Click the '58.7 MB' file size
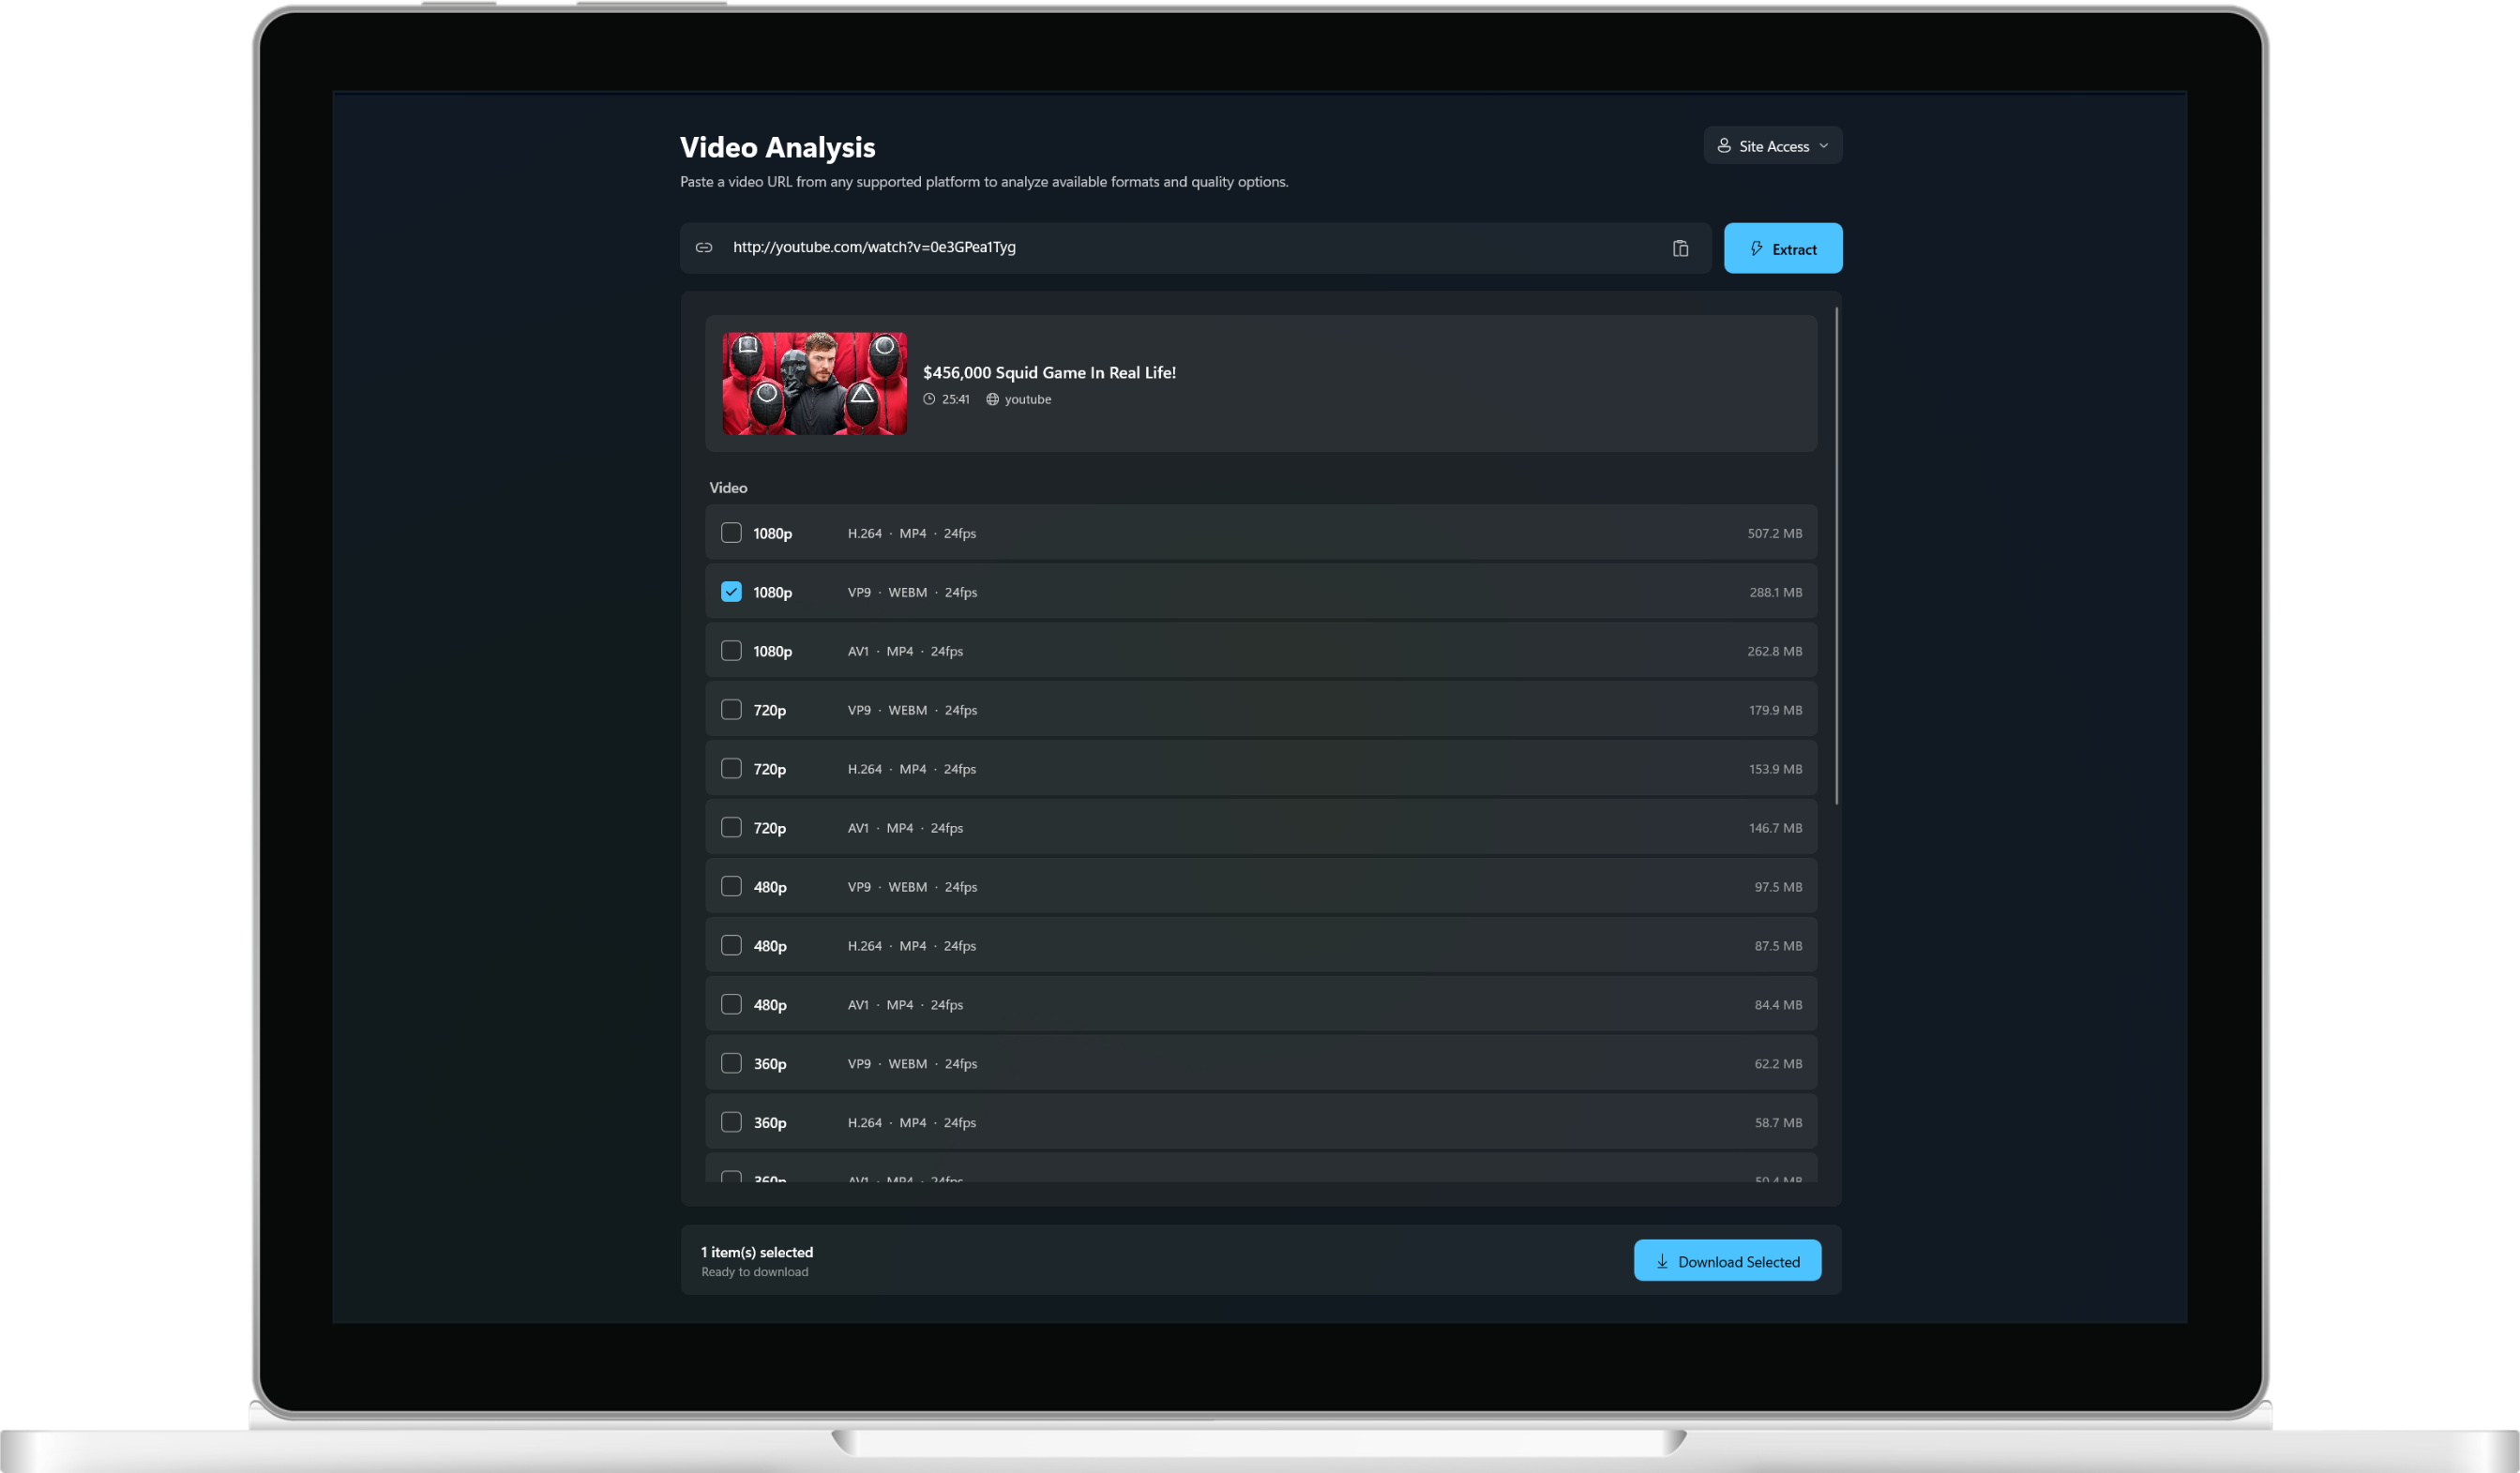Viewport: 2520px width, 1473px height. tap(1778, 1123)
